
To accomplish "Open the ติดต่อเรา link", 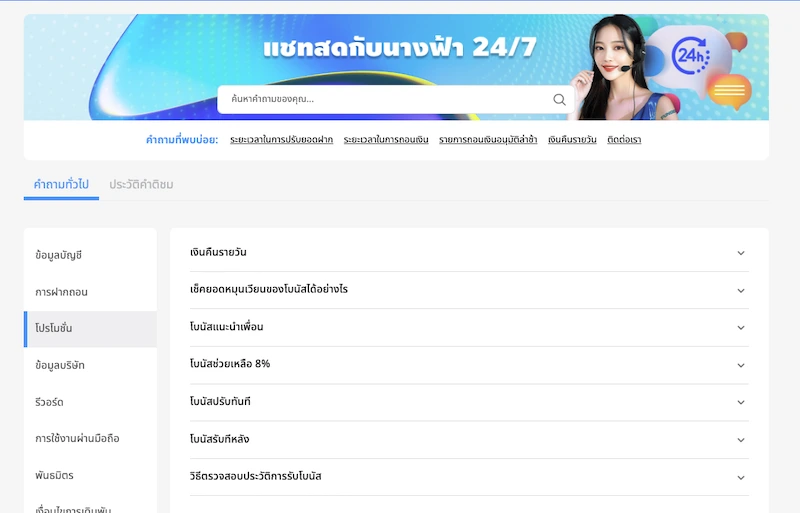I will [x=624, y=140].
